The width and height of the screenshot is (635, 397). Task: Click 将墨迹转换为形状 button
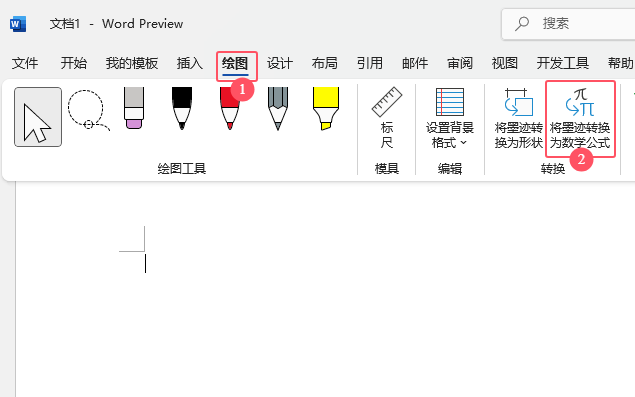(518, 118)
